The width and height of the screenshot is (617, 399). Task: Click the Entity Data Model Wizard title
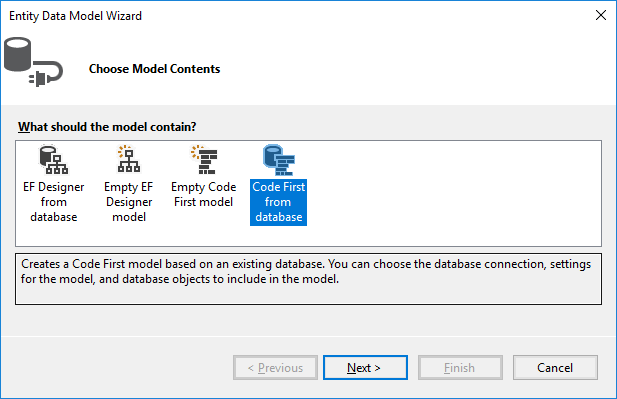point(75,16)
